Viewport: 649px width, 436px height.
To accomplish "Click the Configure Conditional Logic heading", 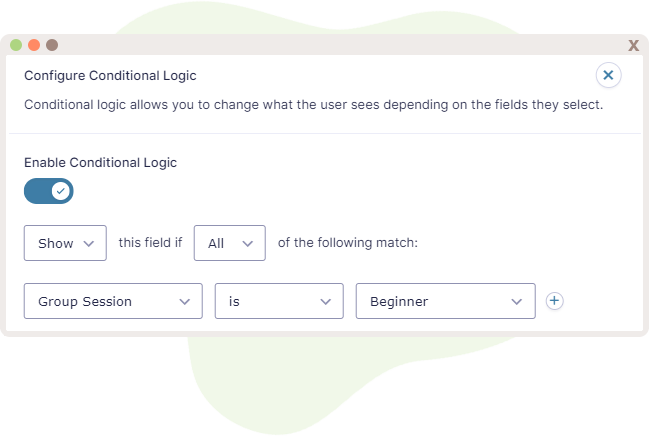I will point(110,76).
